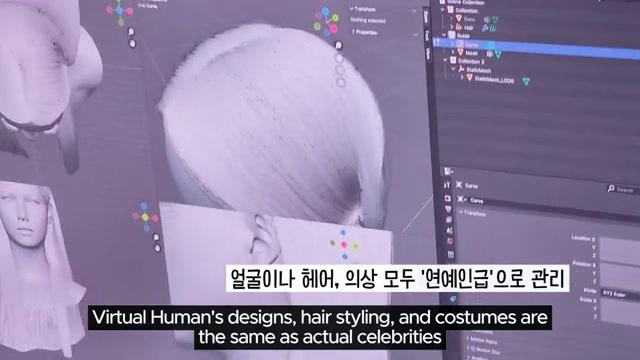The height and width of the screenshot is (360, 640).
Task: Click the zoom icon in the head viewport
Action: 339,45
